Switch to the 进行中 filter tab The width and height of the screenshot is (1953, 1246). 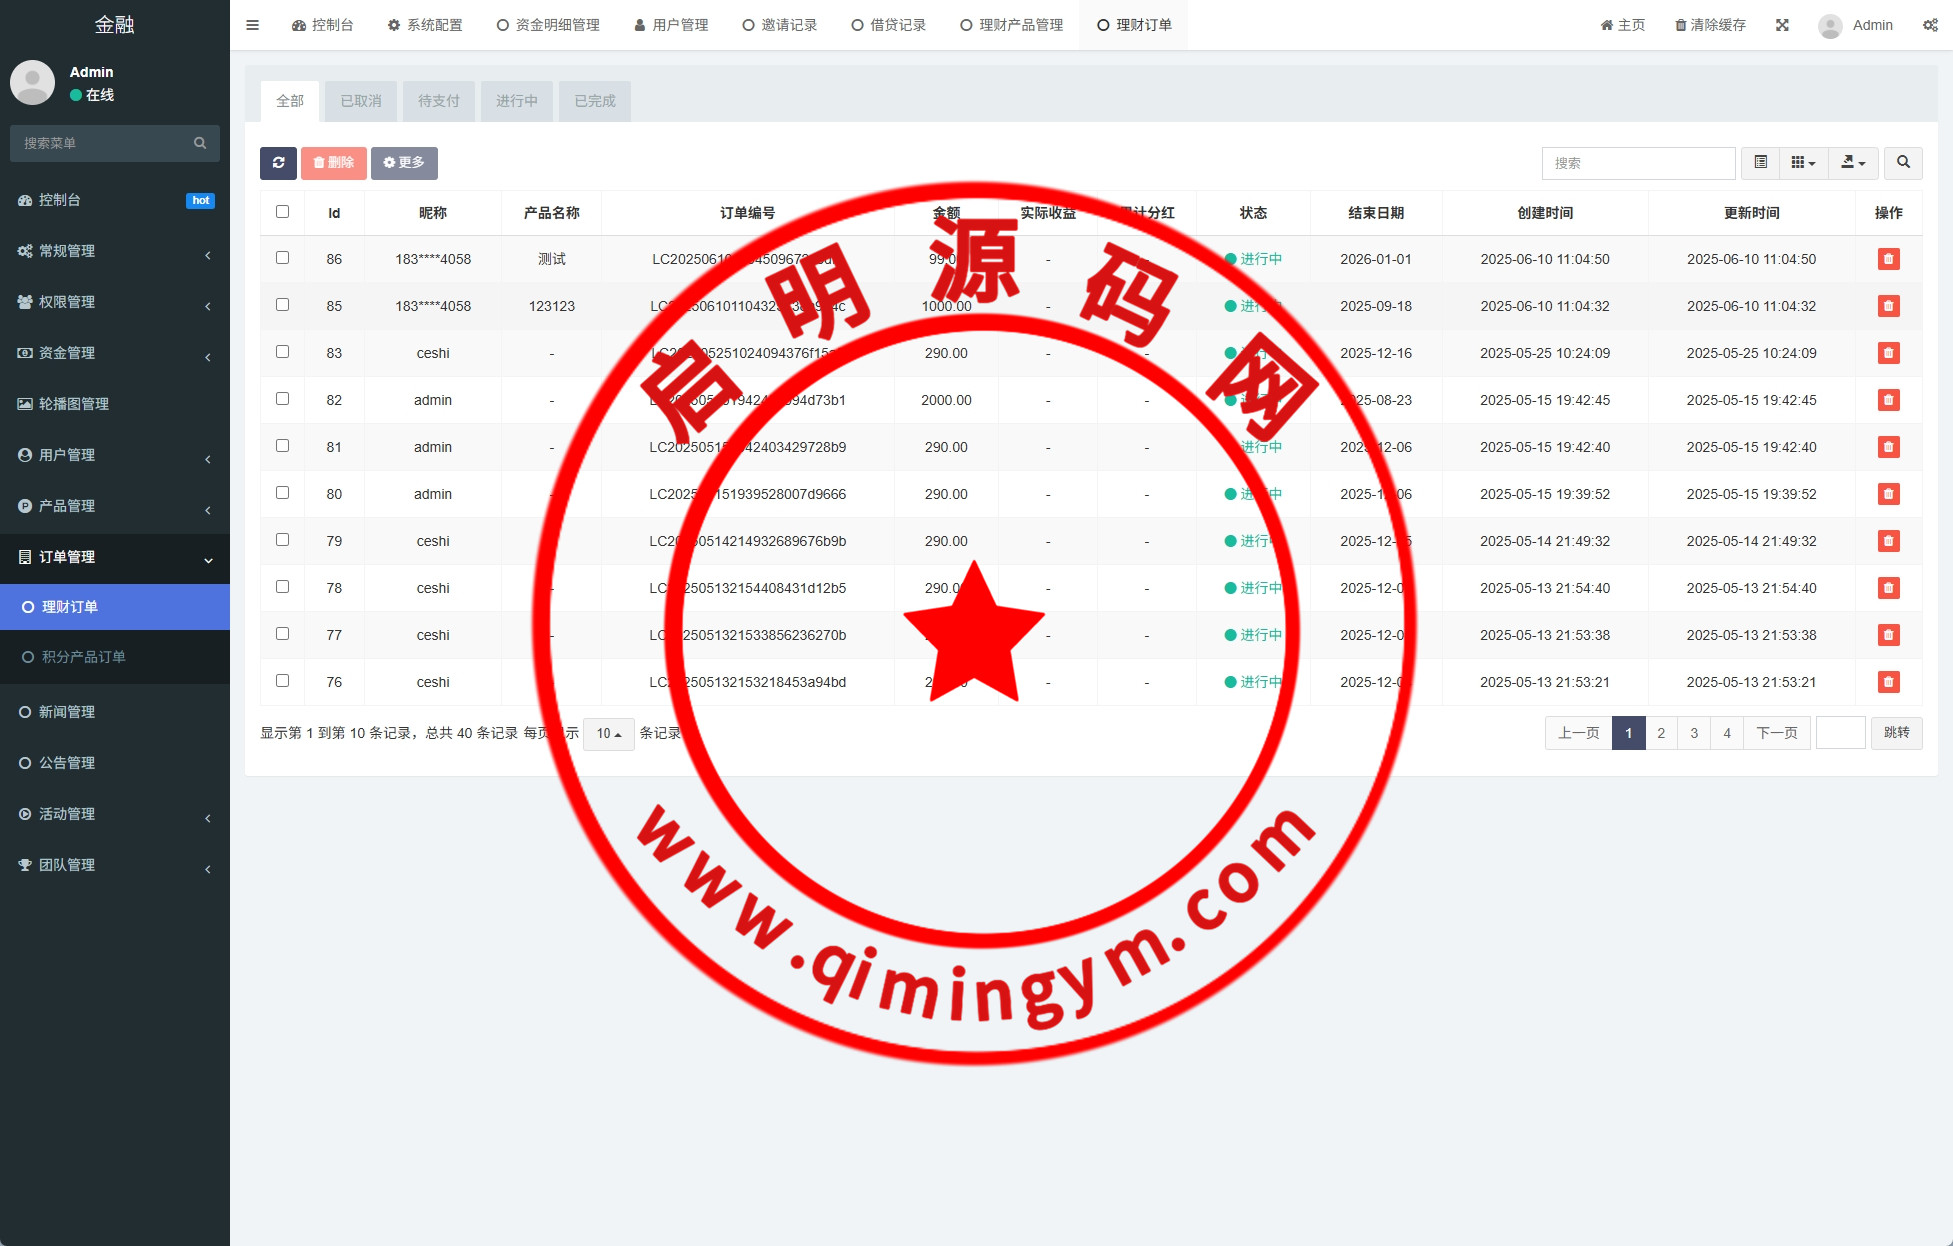click(x=516, y=101)
